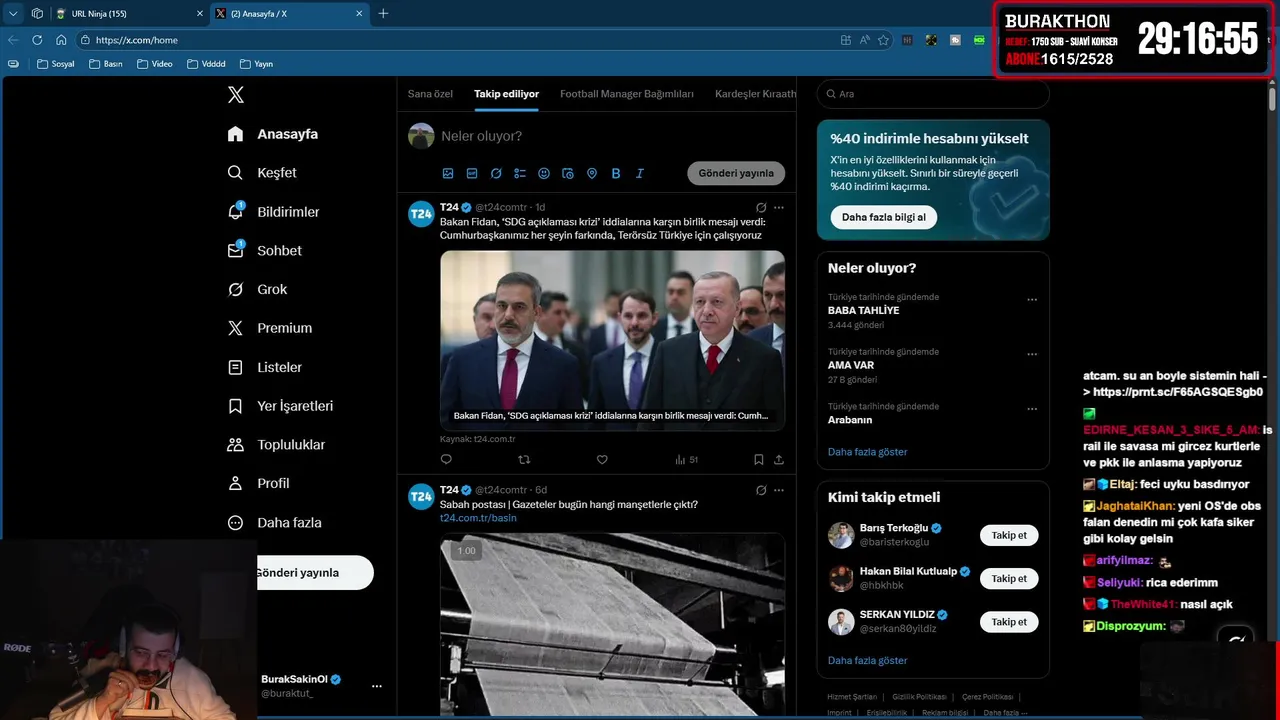Viewport: 1280px width, 720px height.
Task: Open Yer İşaretleri bookmarks
Action: click(280, 406)
